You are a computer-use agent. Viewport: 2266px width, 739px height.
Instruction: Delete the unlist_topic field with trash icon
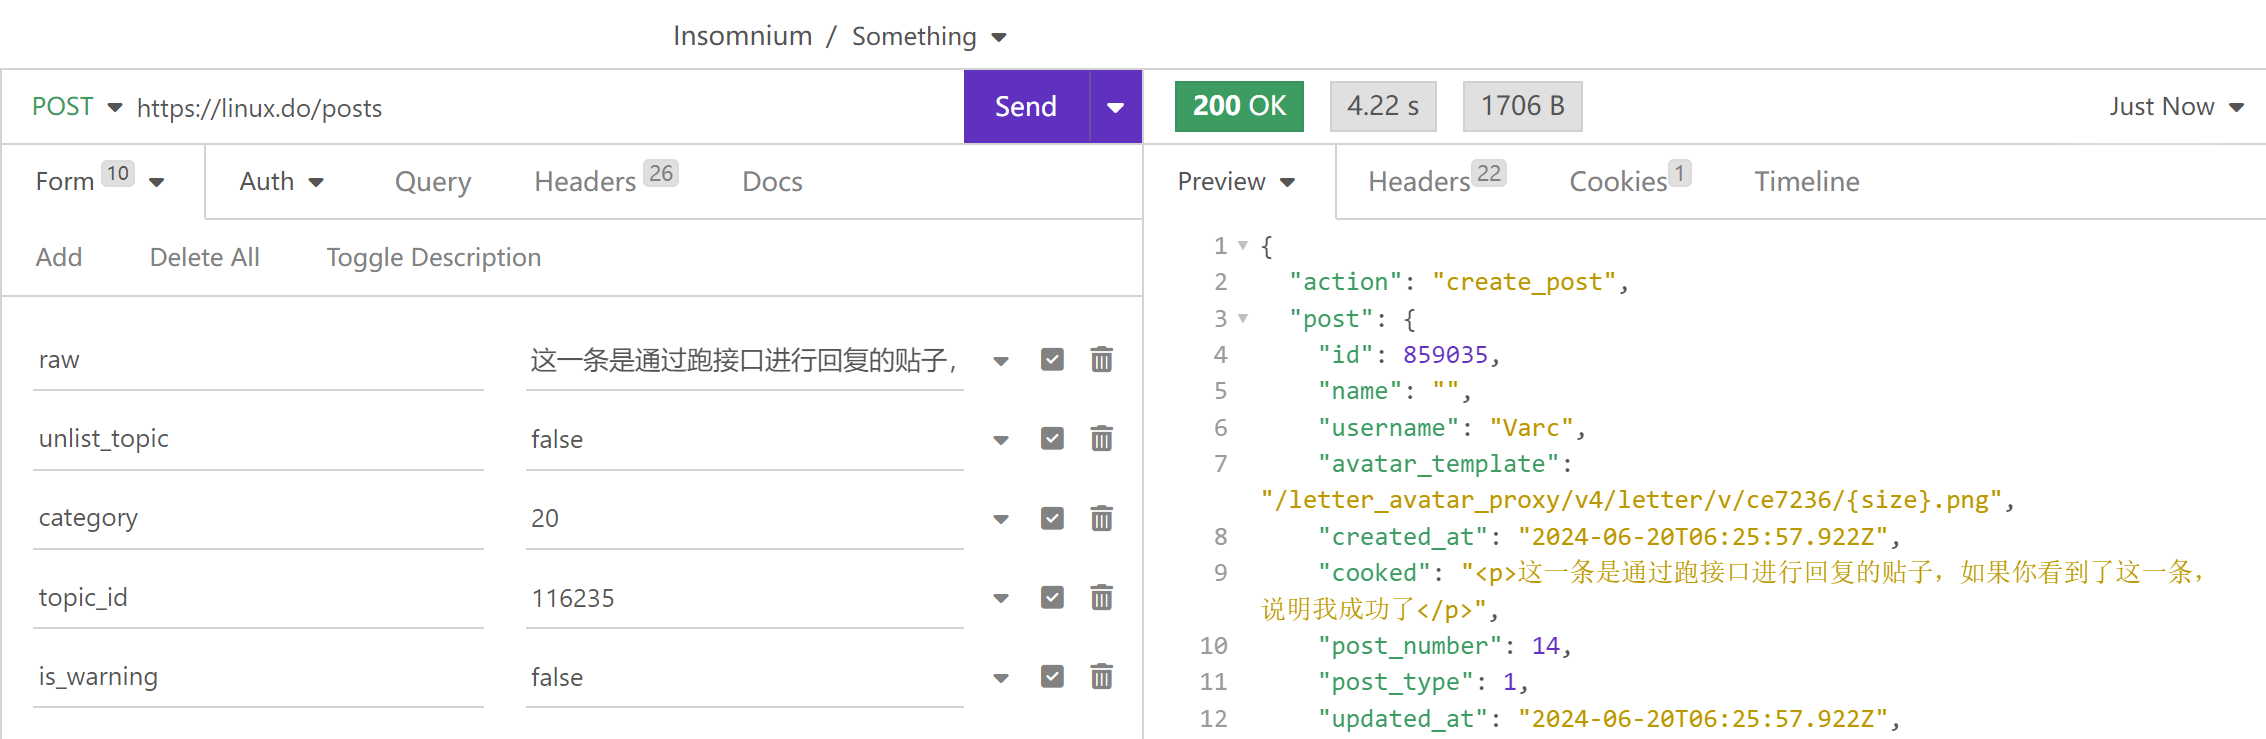click(x=1101, y=438)
